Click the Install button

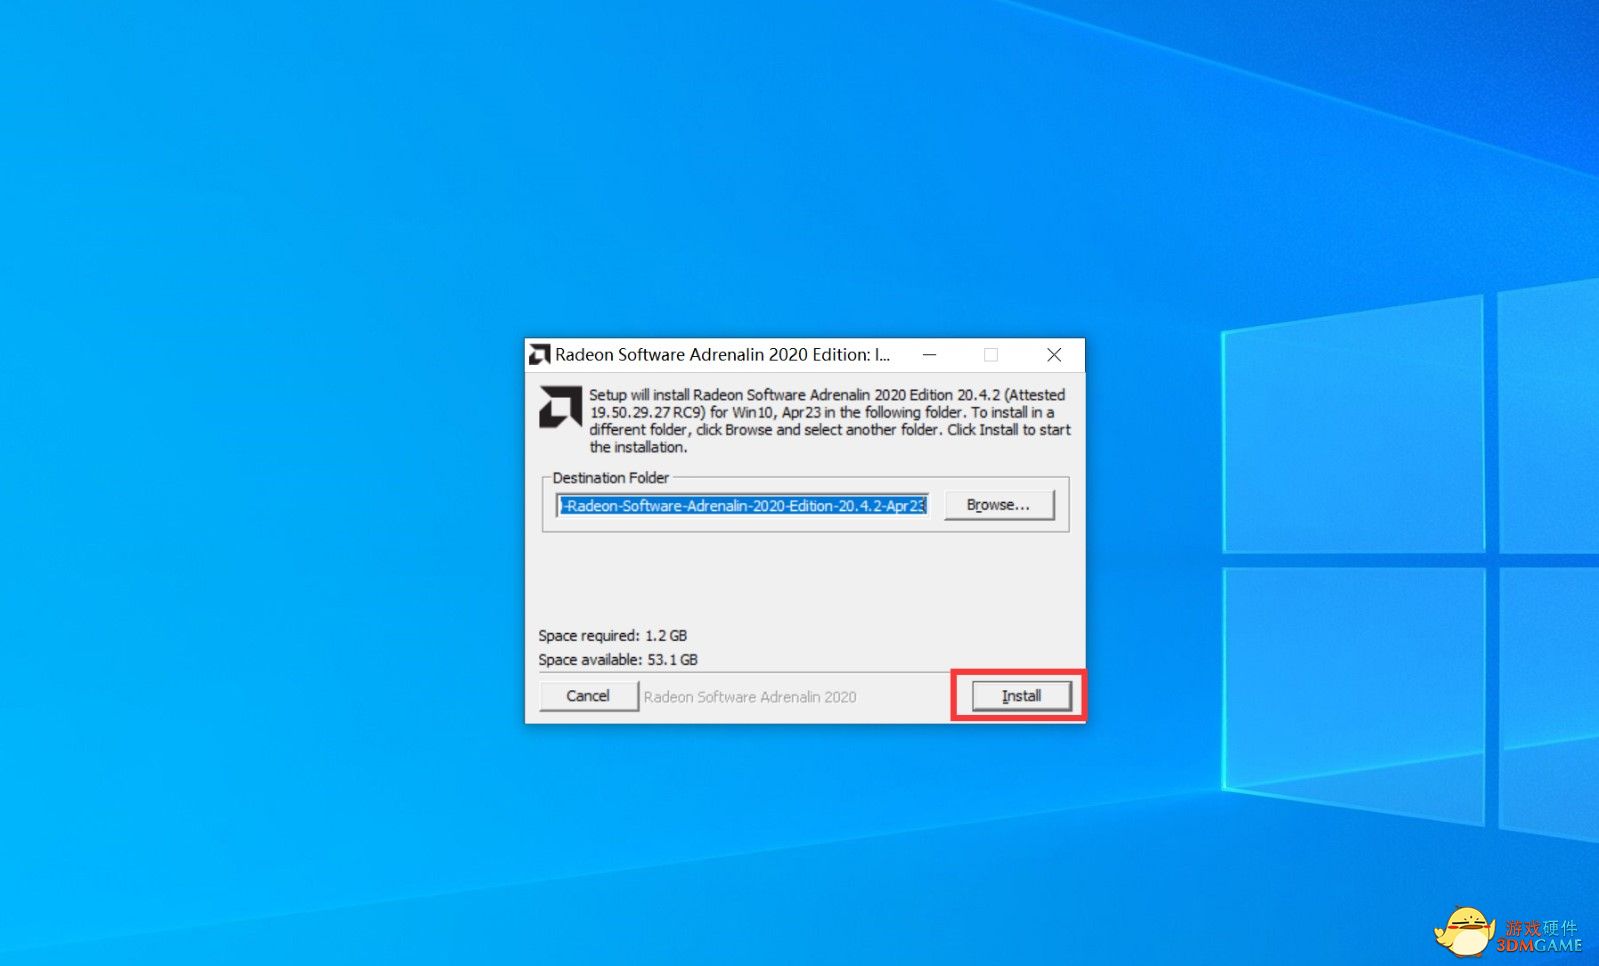tap(1021, 696)
